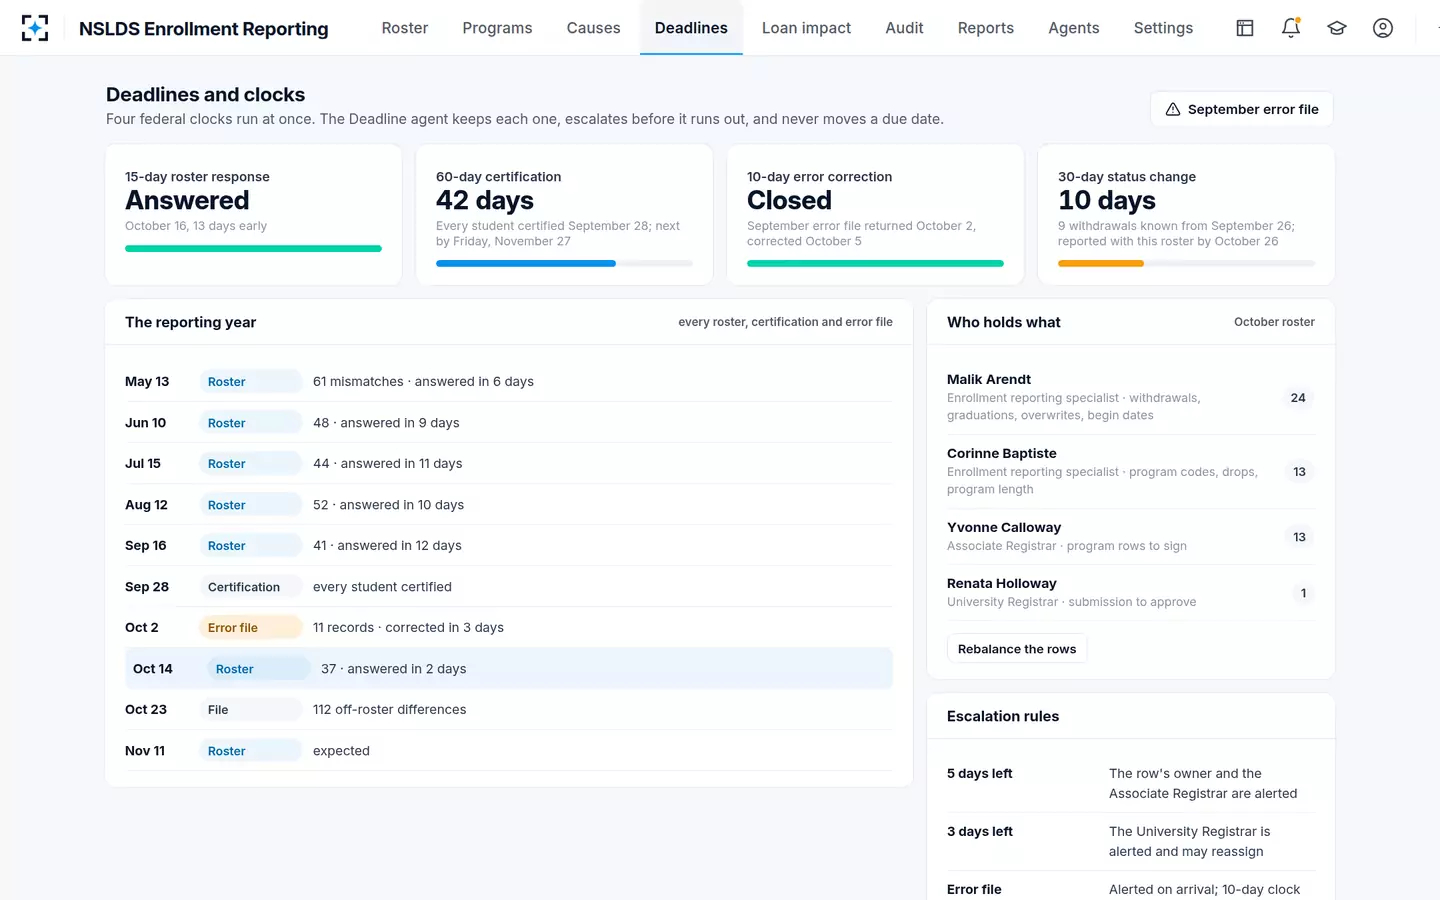The height and width of the screenshot is (900, 1440).
Task: Click the Rebalance the rows button
Action: coord(1017,649)
